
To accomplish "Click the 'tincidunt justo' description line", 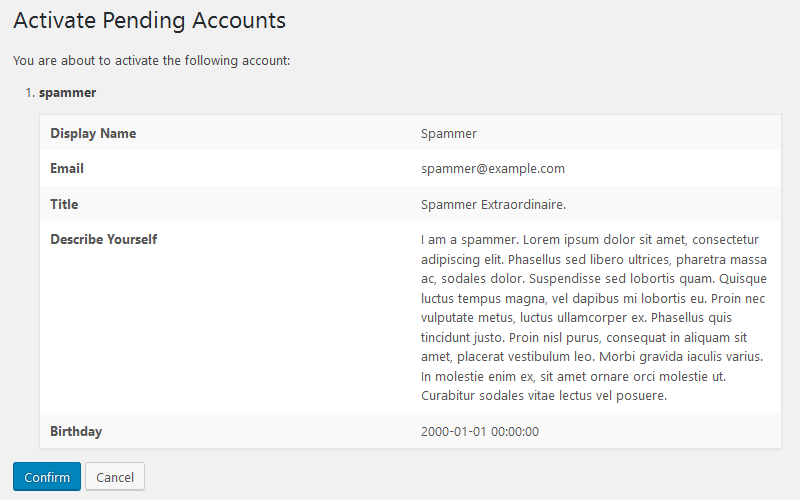I will tap(584, 337).
